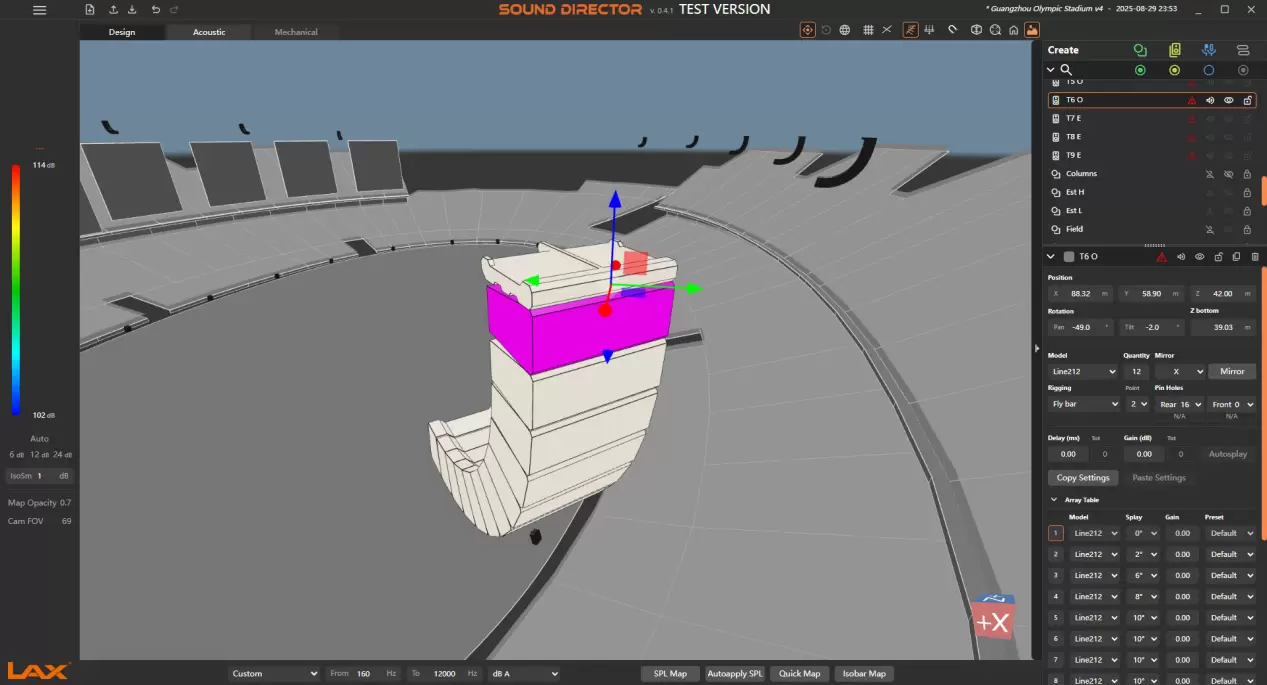Click the globe icon in toolbar
This screenshot has height=685, width=1267.
tap(845, 30)
